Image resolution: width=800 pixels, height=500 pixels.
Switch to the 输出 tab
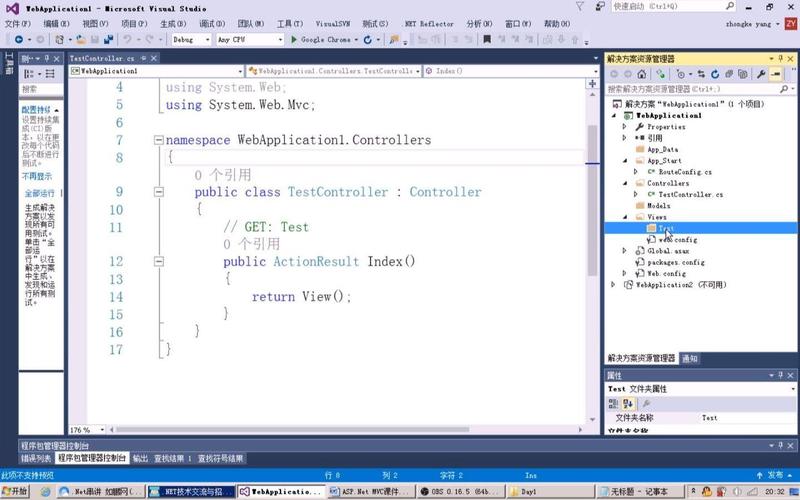140,458
